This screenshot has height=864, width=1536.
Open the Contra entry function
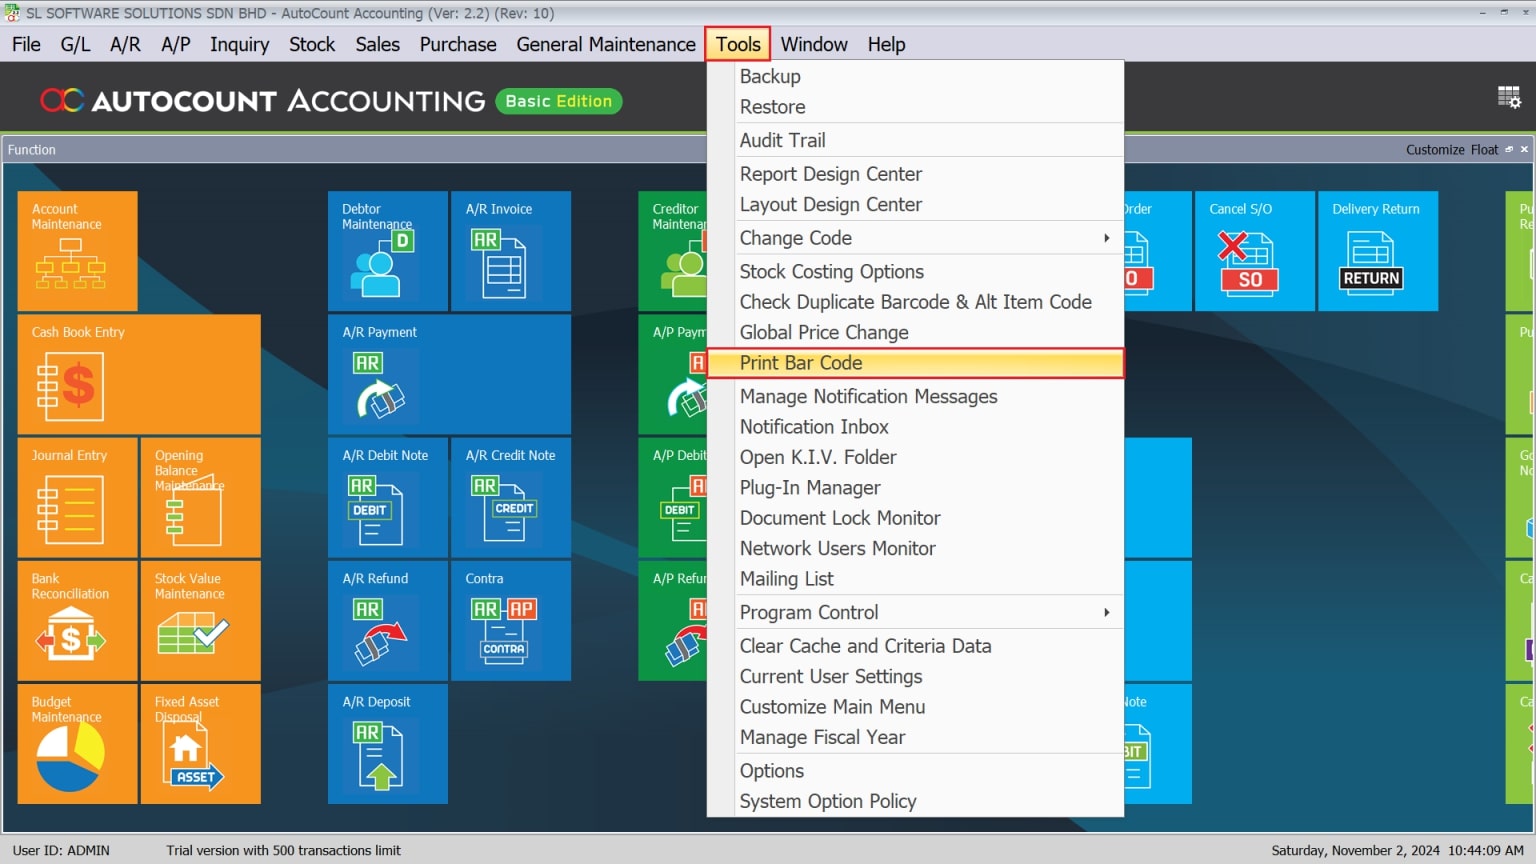click(x=510, y=620)
